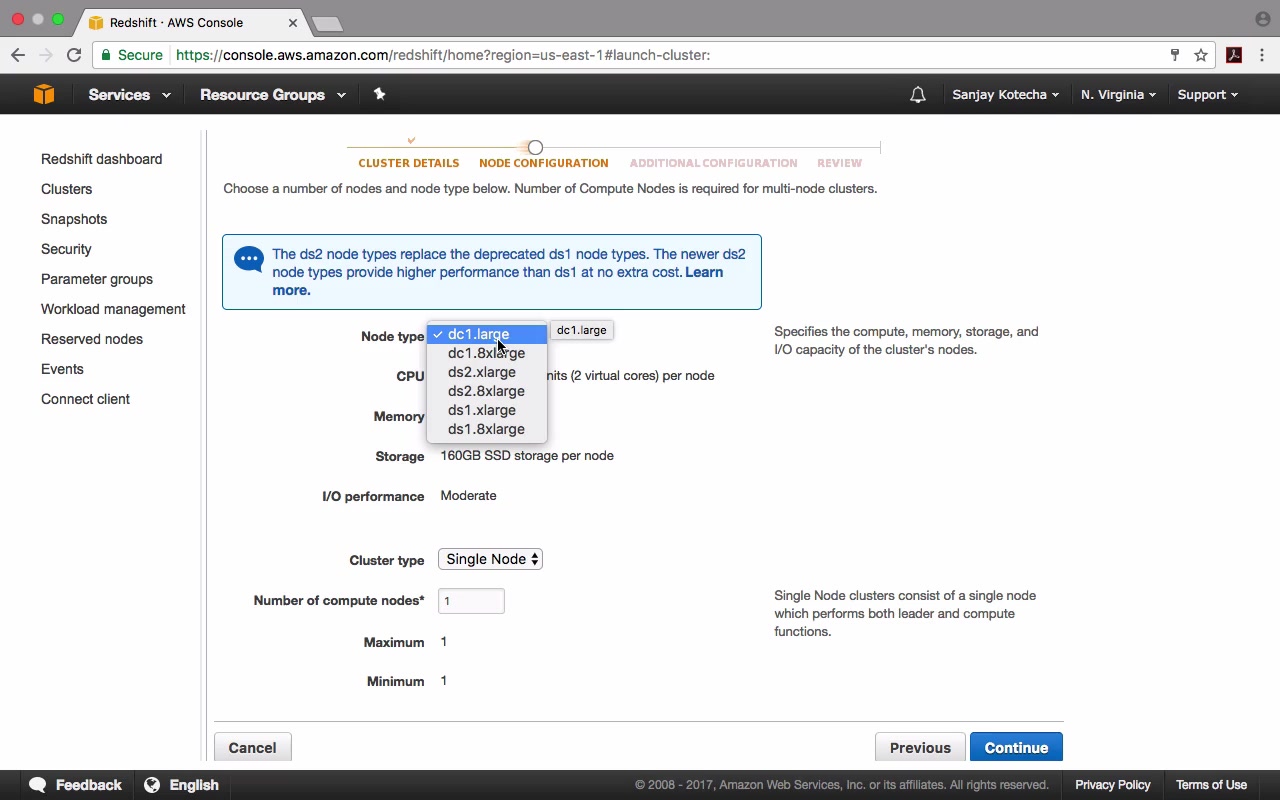Click the Number of compute nodes field
Image resolution: width=1280 pixels, height=800 pixels.
point(471,601)
